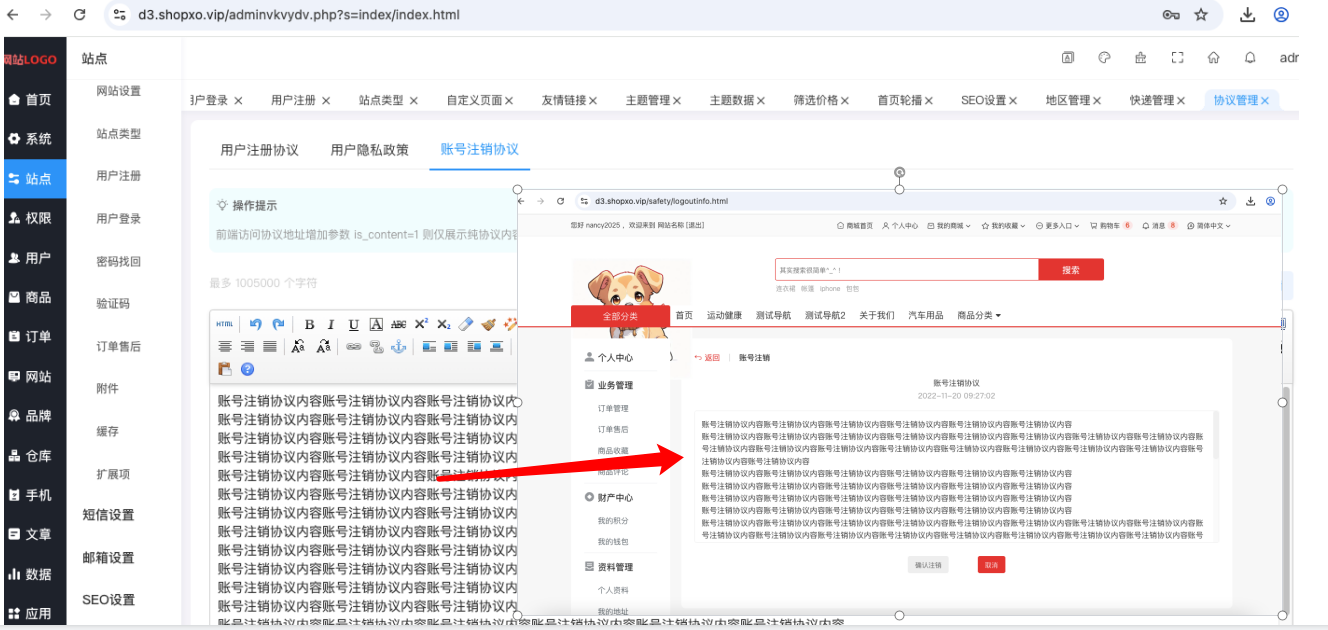Click the red 搜索 button in storefront
The image size is (1328, 630).
tap(1071, 270)
